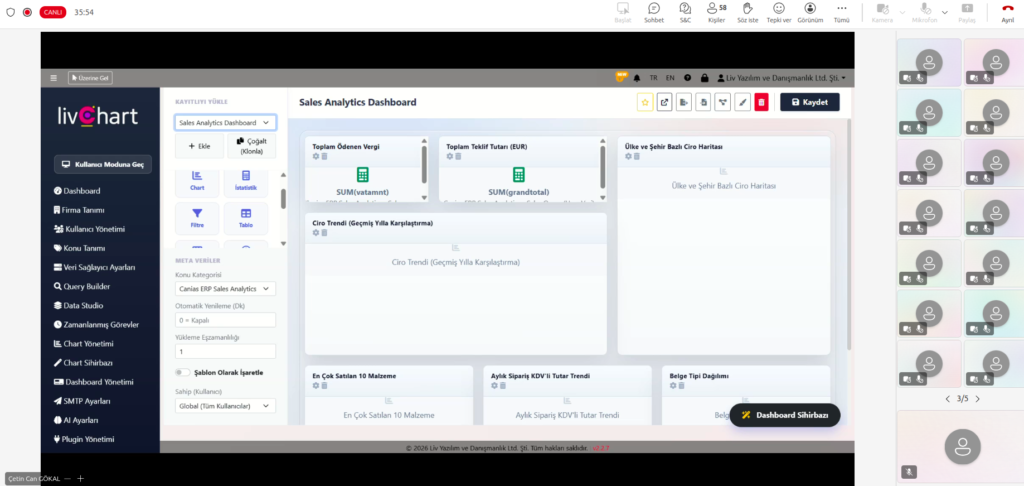Open the Sales Analytics Dashboard dropdown
Viewport: 1024px width, 486px height.
(225, 122)
